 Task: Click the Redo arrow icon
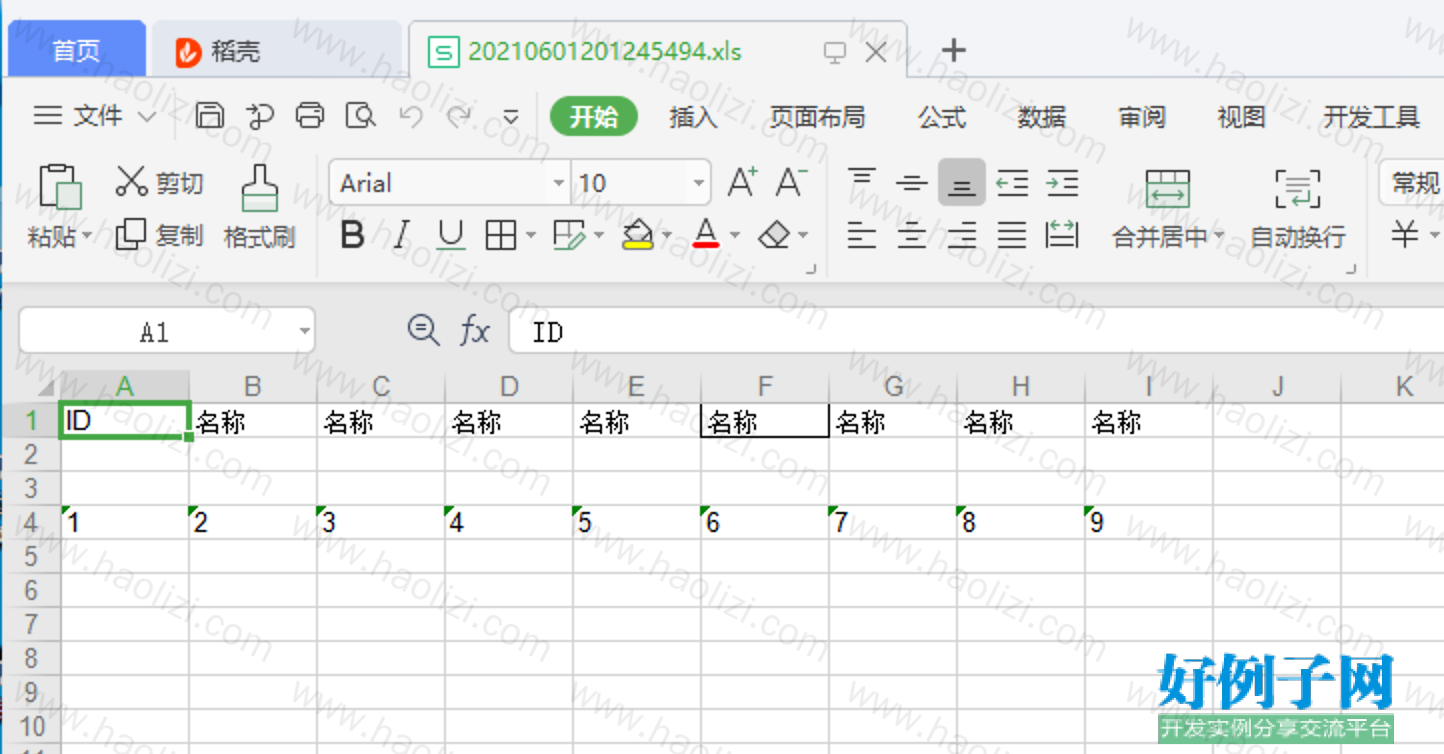tap(459, 116)
